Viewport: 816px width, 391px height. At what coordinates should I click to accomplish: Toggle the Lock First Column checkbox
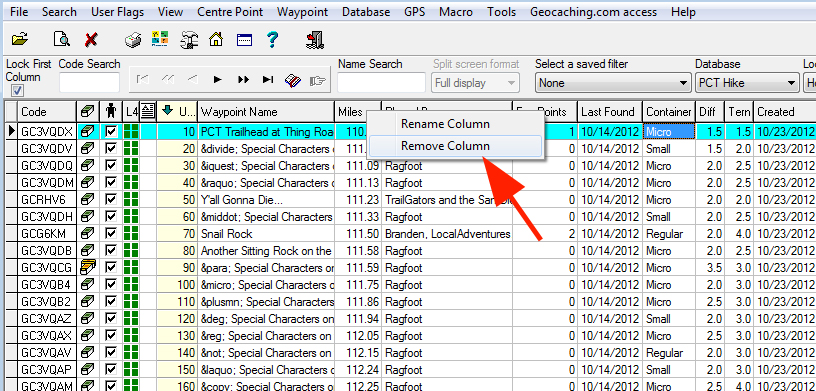tap(17, 91)
